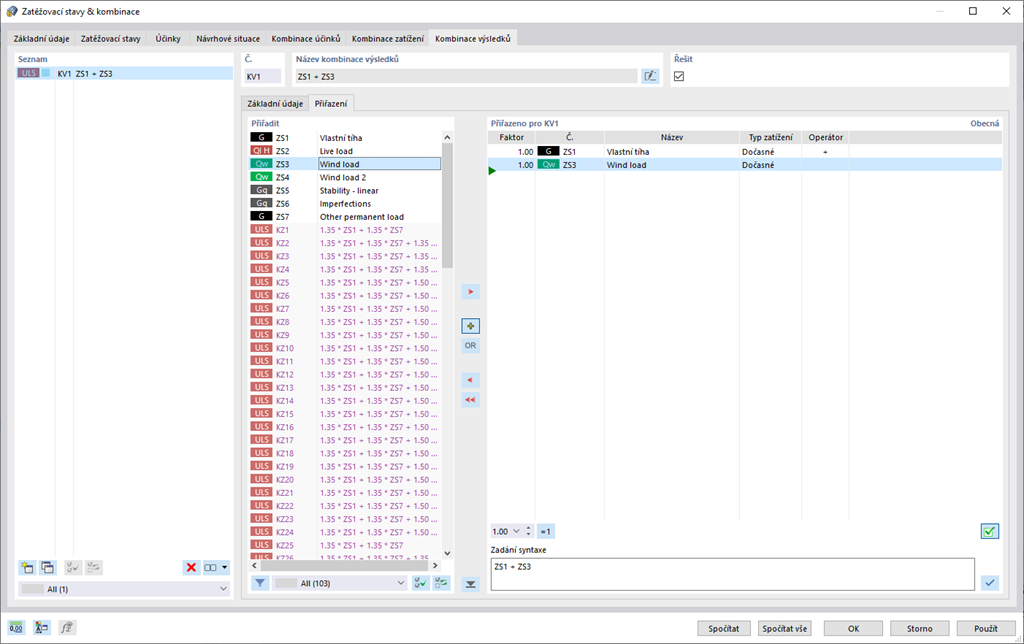The height and width of the screenshot is (644, 1024).
Task: Click the Přiřadit list vertical scrollbar thumb
Action: click(447, 206)
